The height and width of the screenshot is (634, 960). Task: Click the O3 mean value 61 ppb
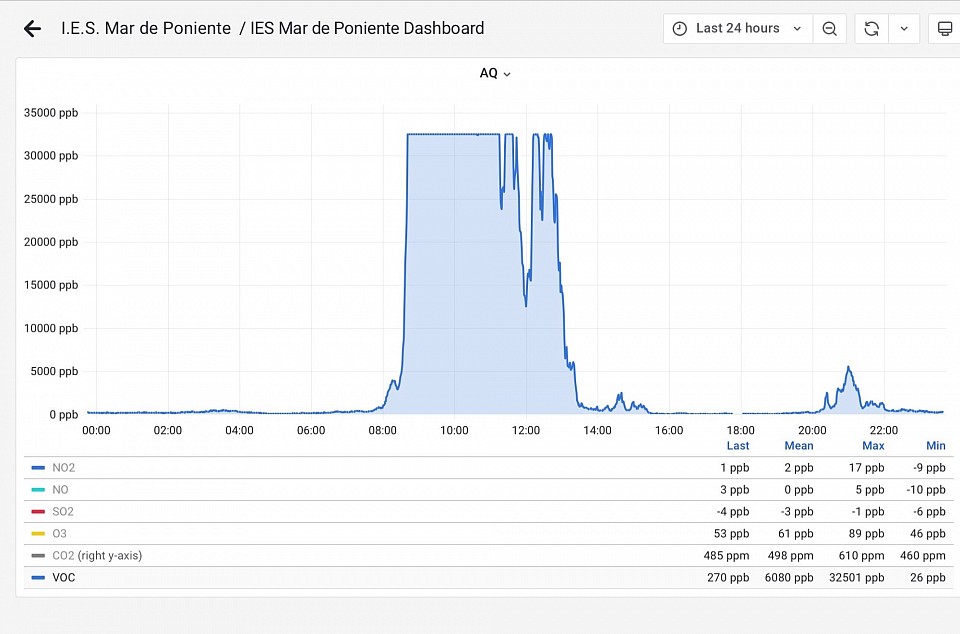coord(796,534)
